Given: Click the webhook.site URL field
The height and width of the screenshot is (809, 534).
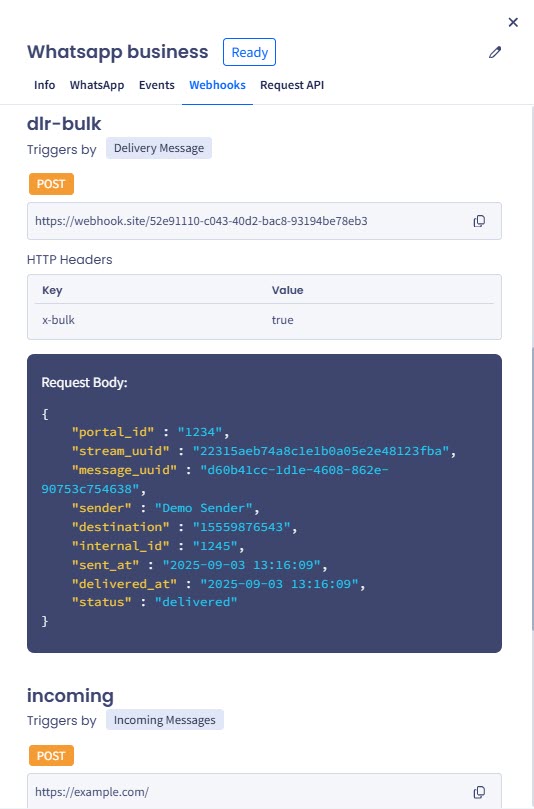Looking at the screenshot, I should coord(264,221).
